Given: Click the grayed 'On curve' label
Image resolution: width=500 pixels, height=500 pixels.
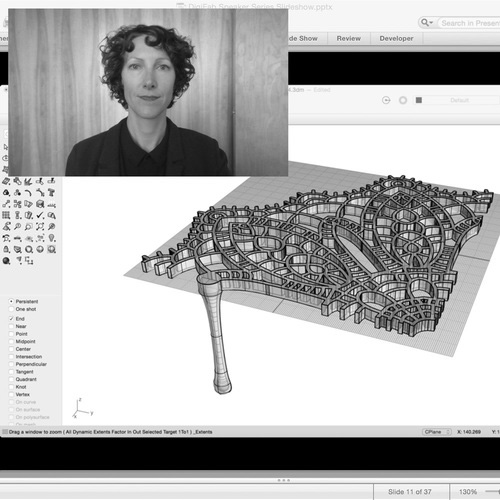Looking at the screenshot, I should (x=26, y=402).
